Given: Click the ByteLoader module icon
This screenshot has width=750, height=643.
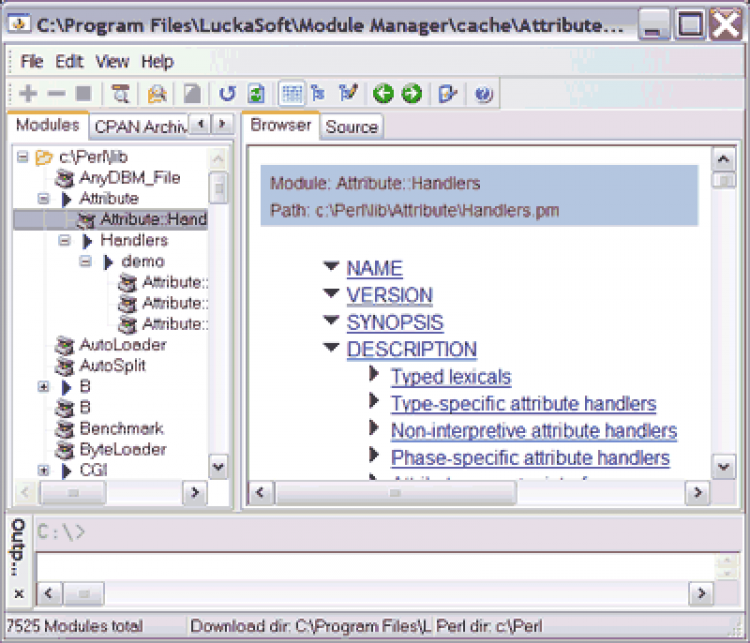Looking at the screenshot, I should click(x=65, y=450).
